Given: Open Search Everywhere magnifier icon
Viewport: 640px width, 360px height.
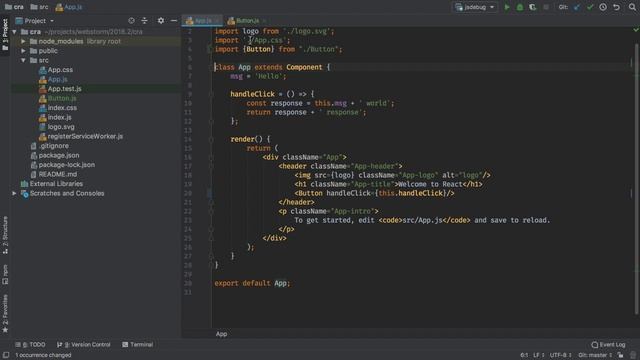Looking at the screenshot, I should coord(632,7).
